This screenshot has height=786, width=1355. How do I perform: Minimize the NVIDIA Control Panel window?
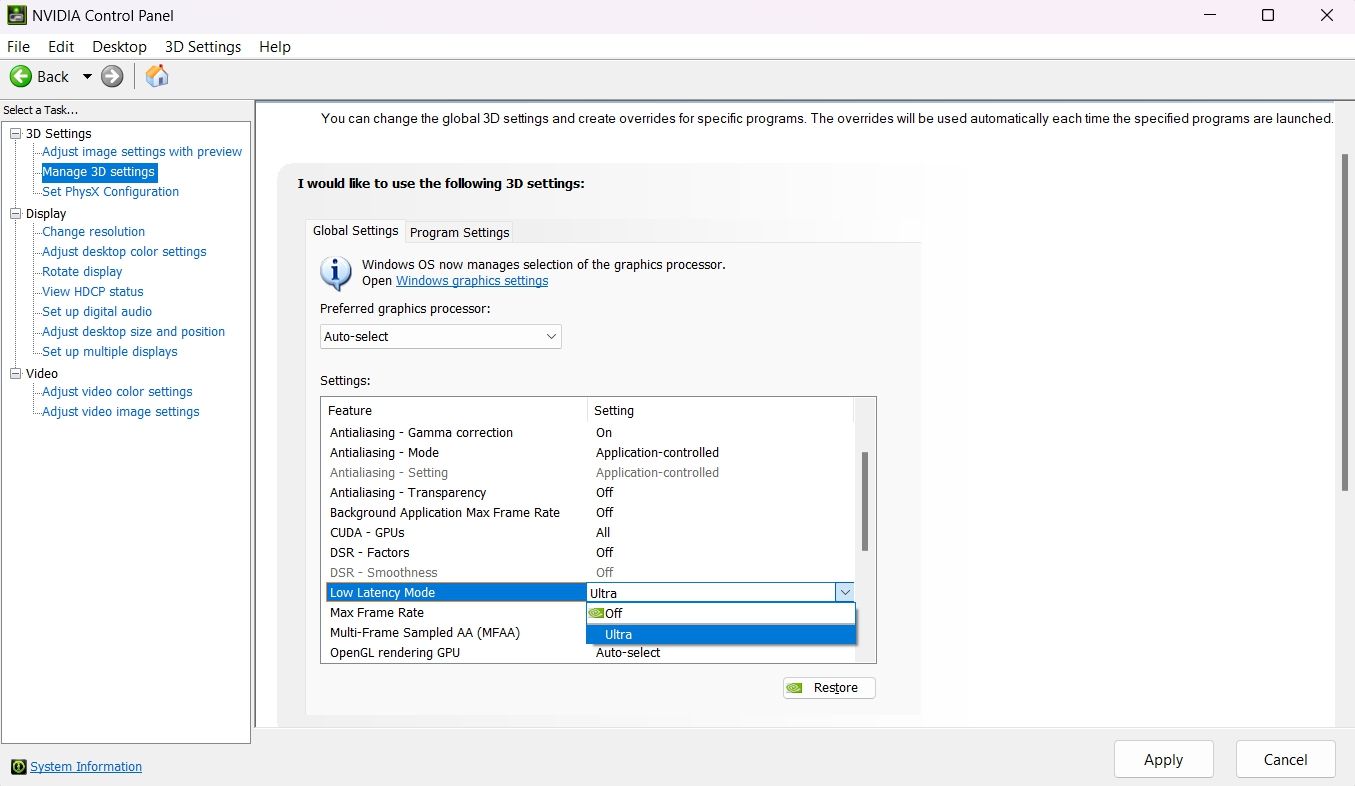(1209, 15)
